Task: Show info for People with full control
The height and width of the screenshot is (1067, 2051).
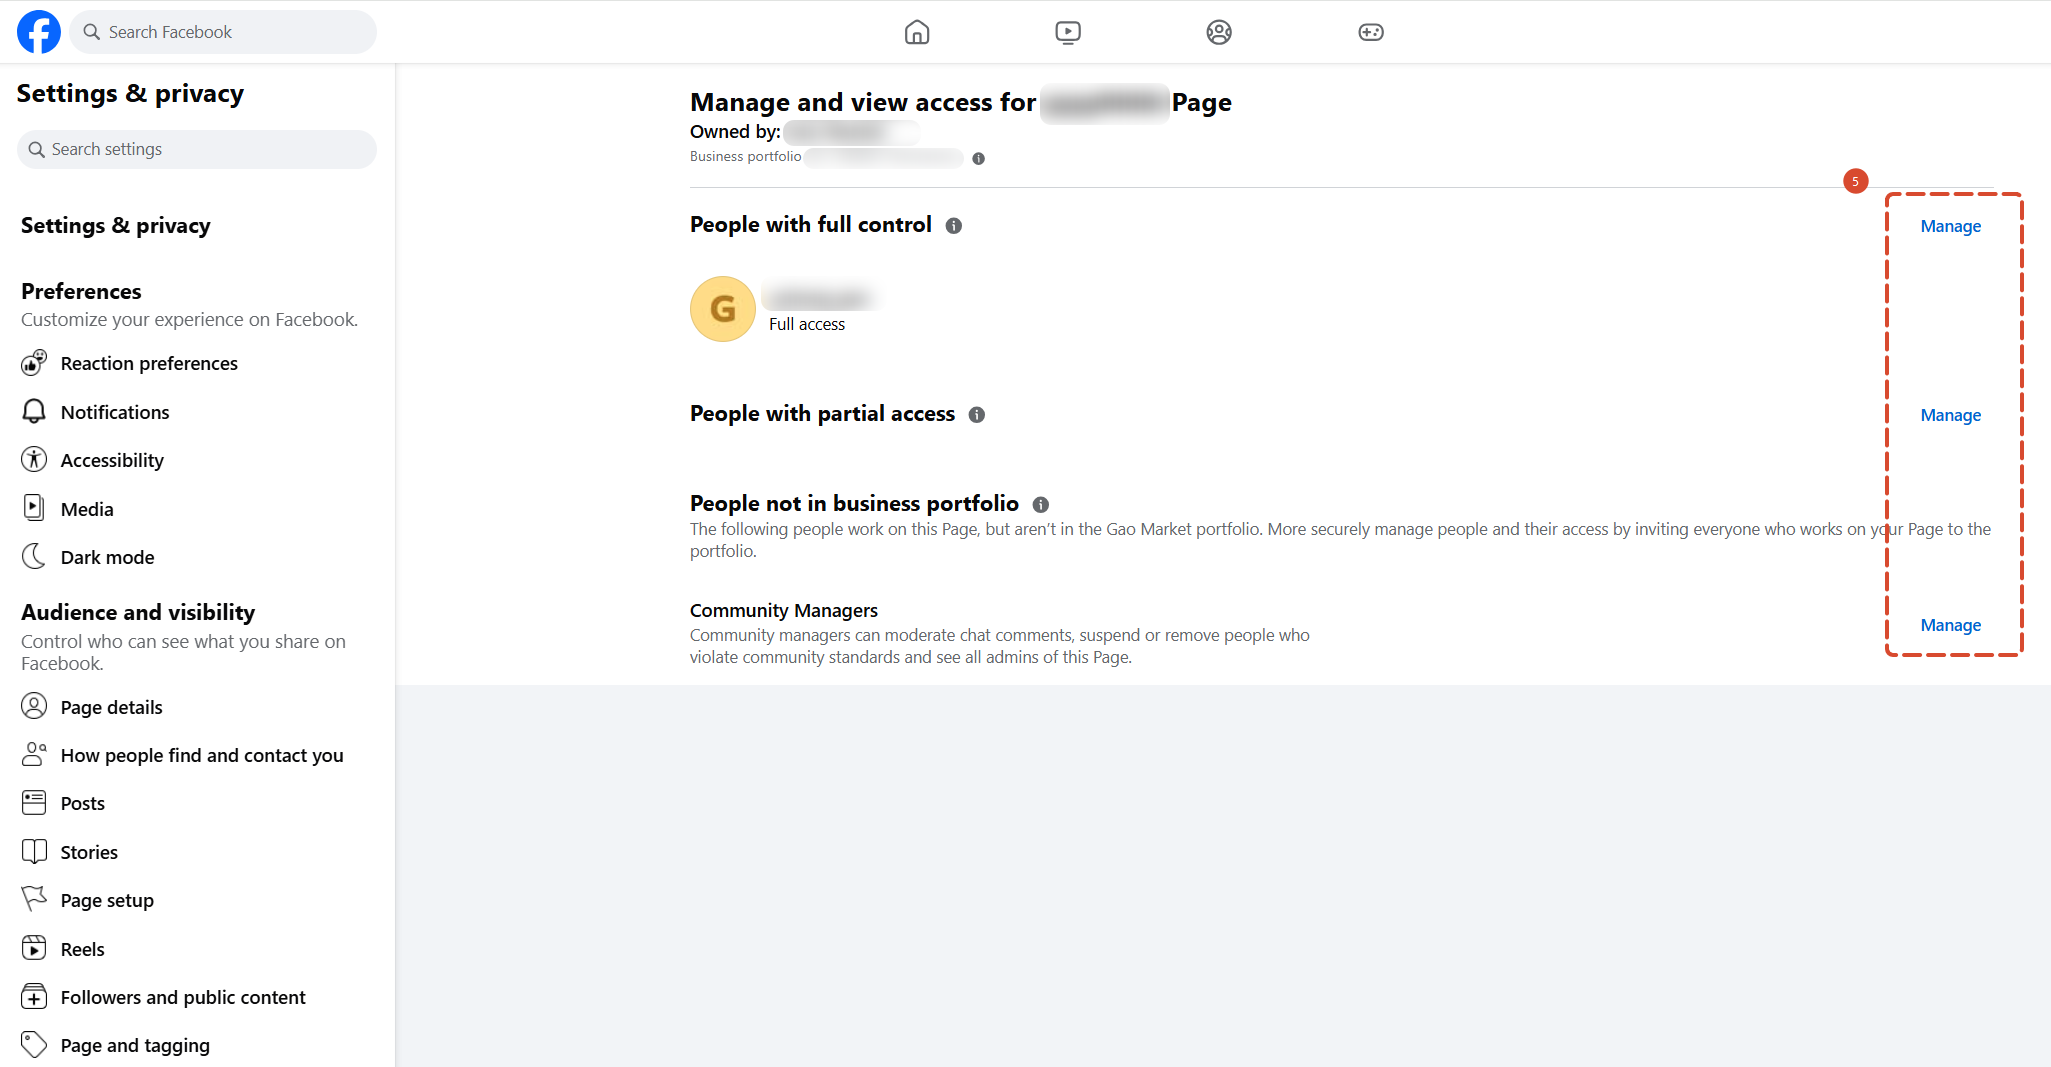Action: pos(954,226)
